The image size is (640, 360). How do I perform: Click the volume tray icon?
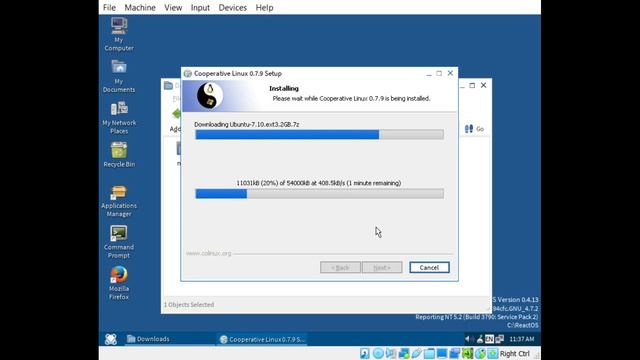click(x=468, y=339)
